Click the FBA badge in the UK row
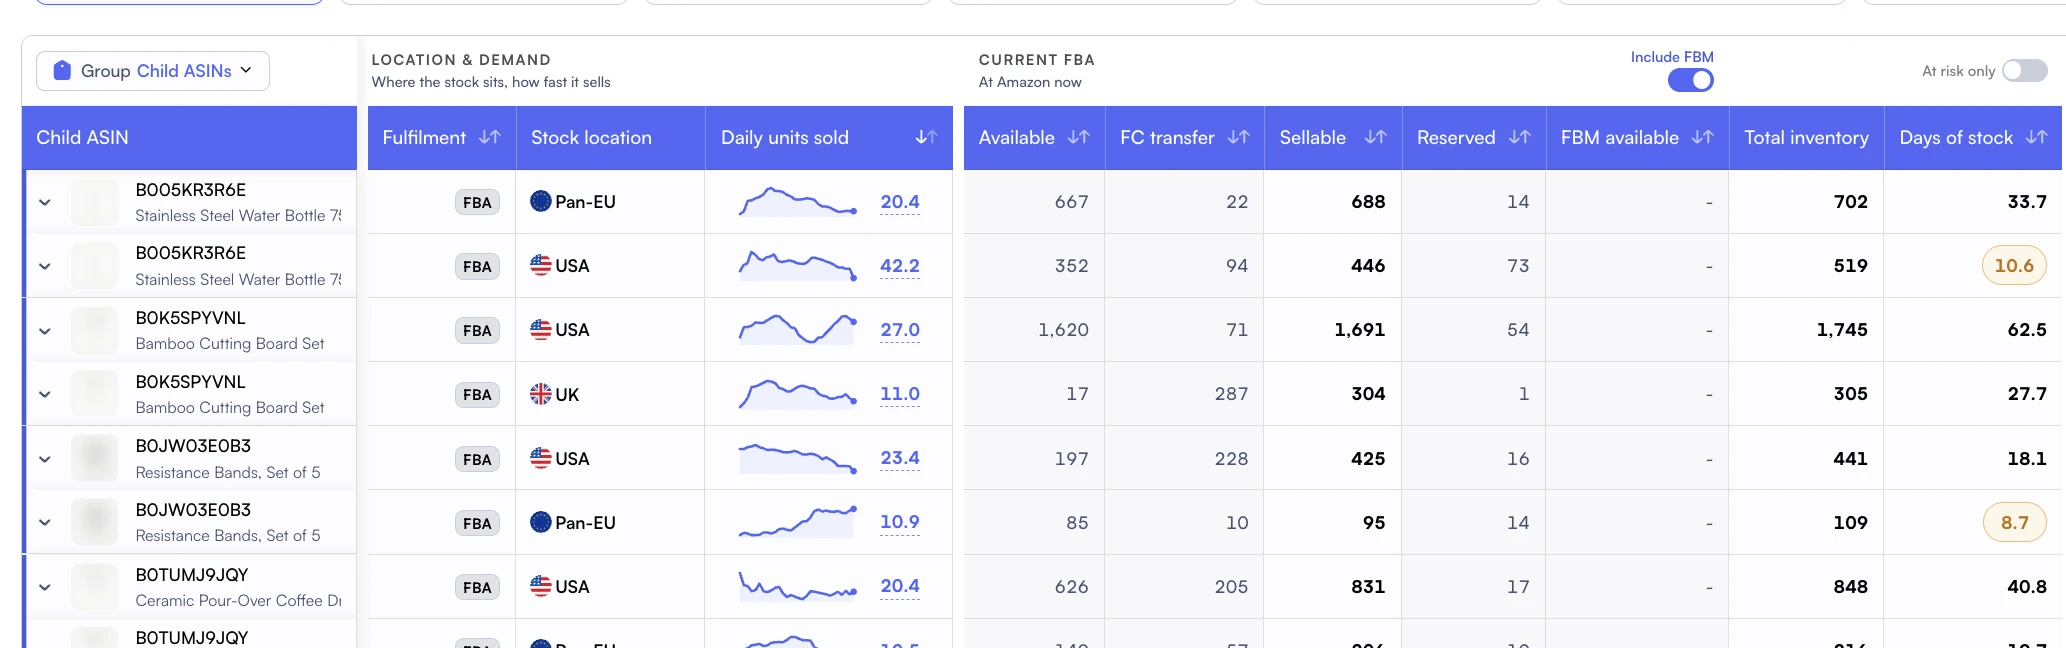 [477, 395]
